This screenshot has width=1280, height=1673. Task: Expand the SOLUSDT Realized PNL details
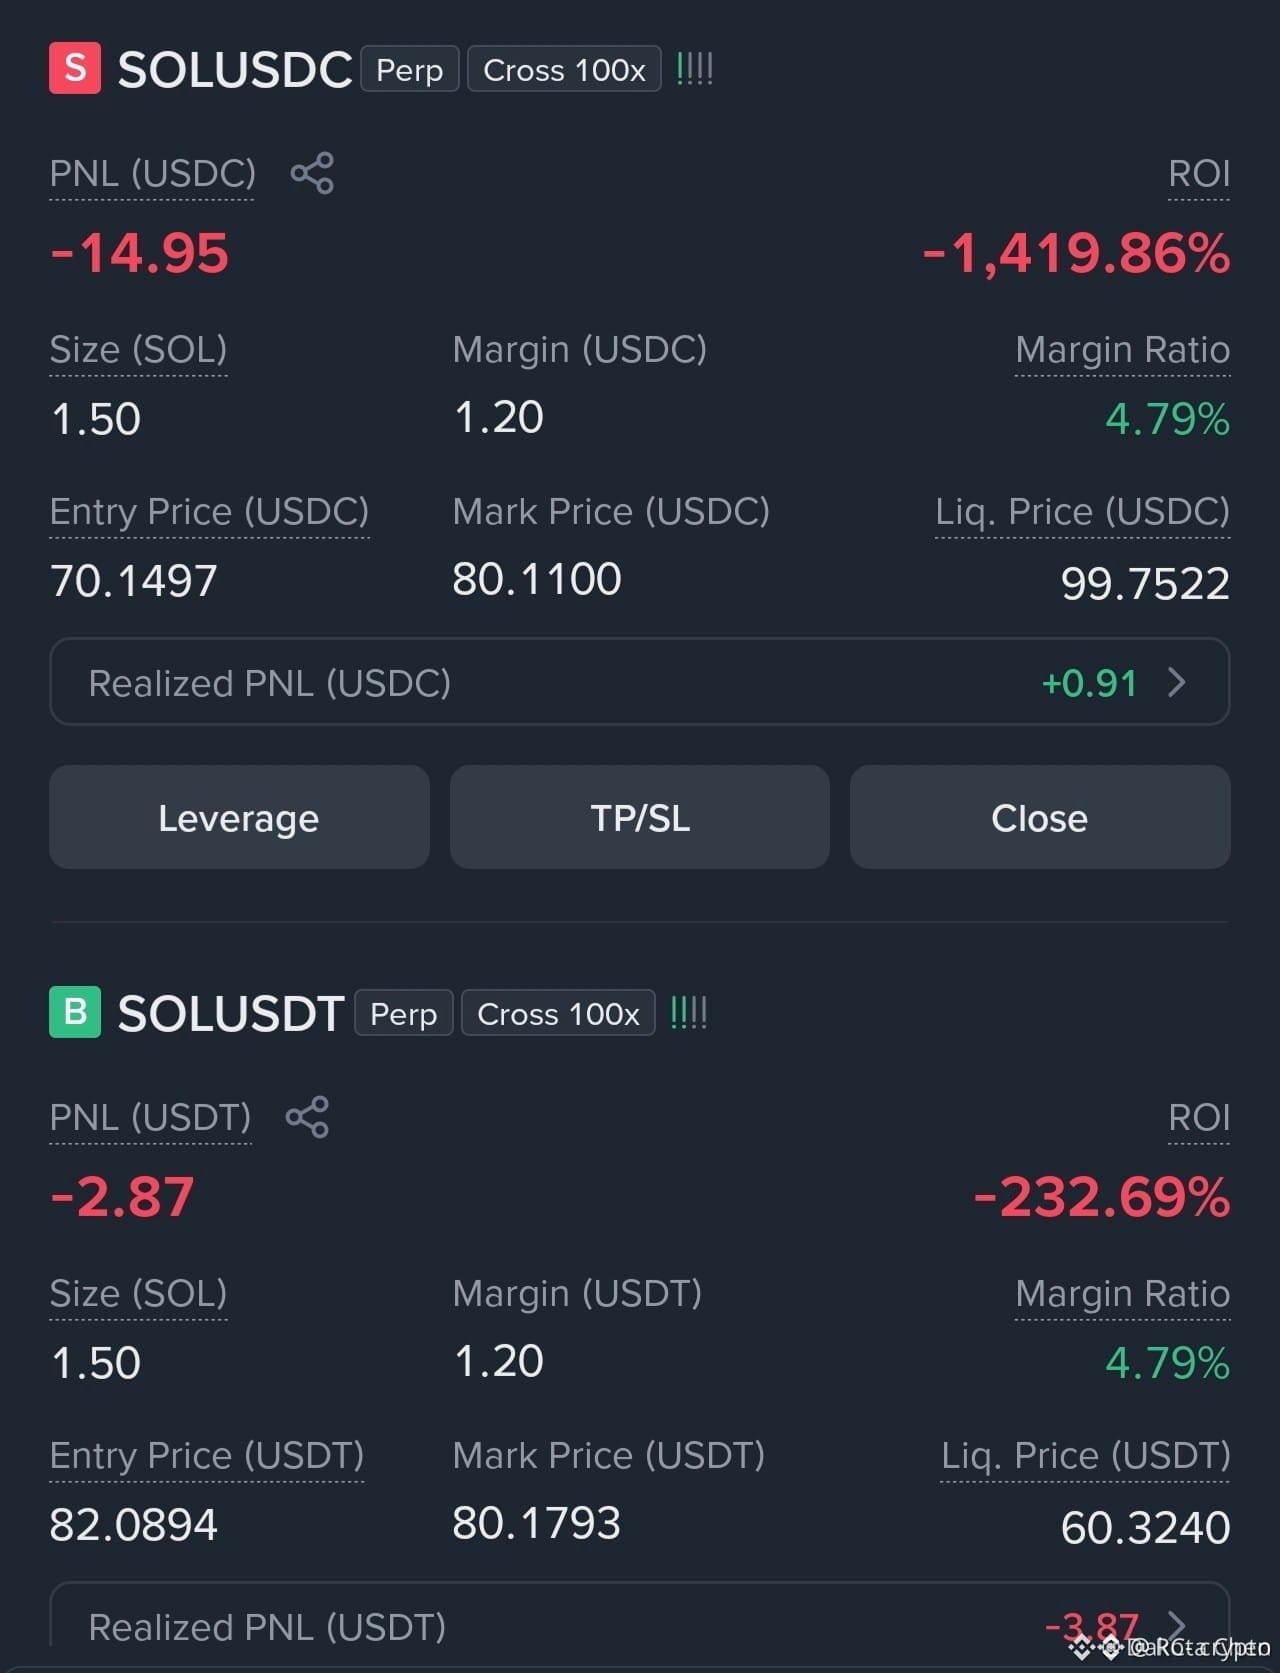tap(1177, 1626)
